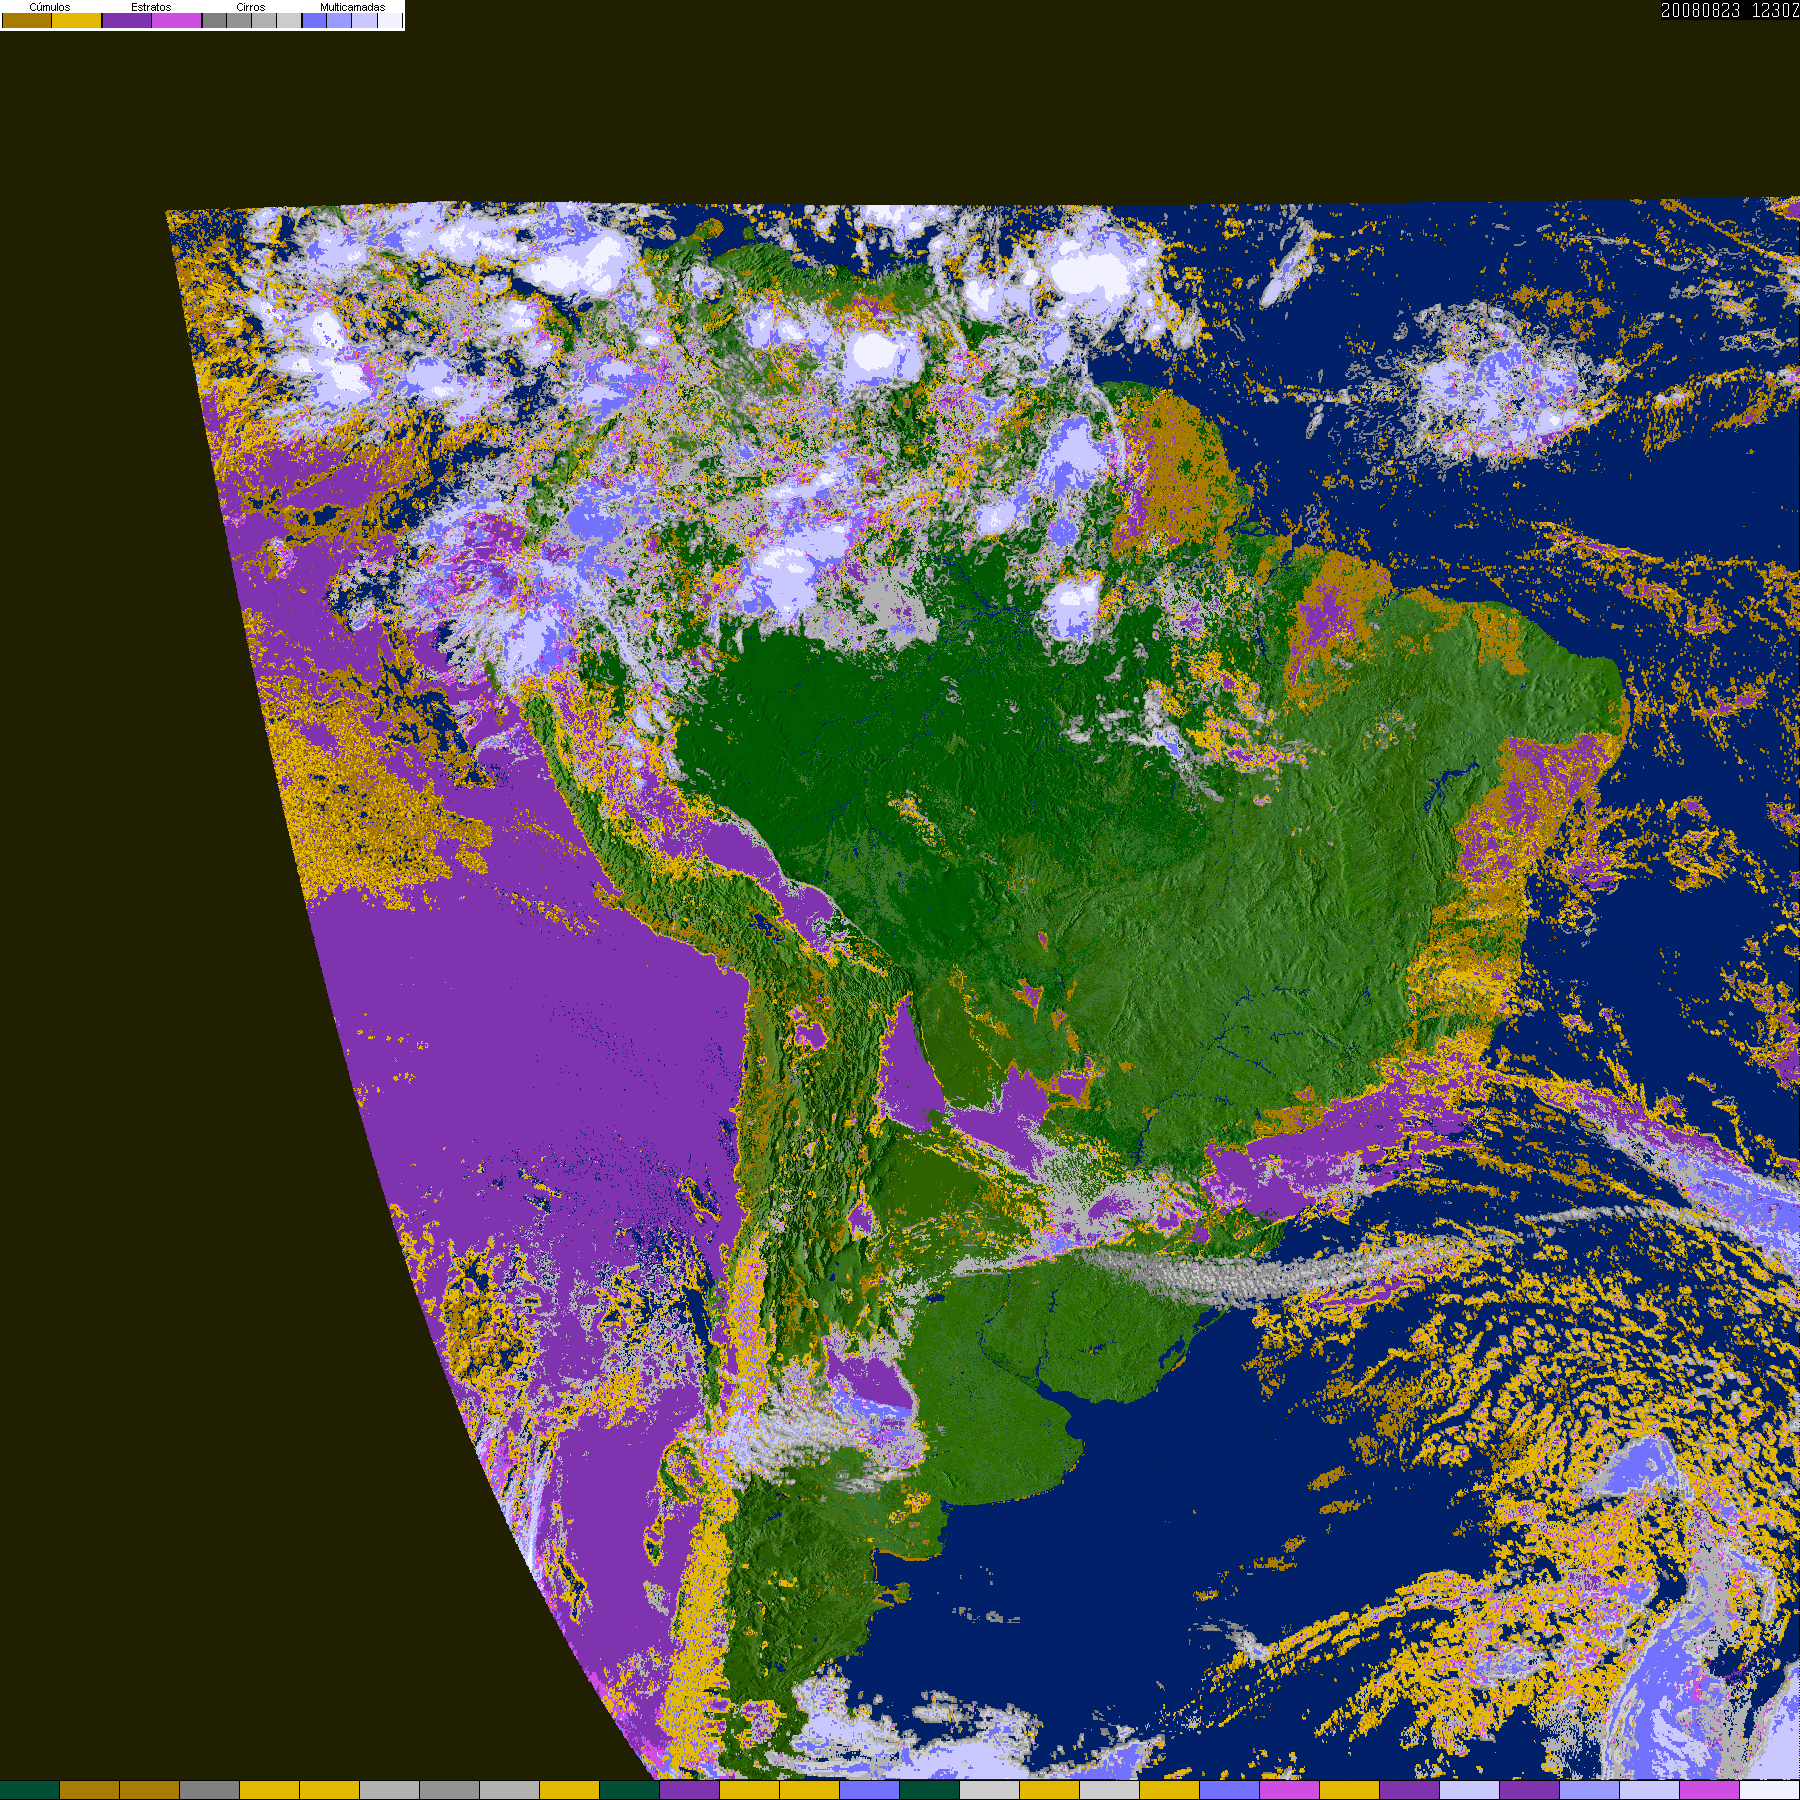
Task: Click the 'Cúmulos' legend label
Action: pyautogui.click(x=50, y=7)
